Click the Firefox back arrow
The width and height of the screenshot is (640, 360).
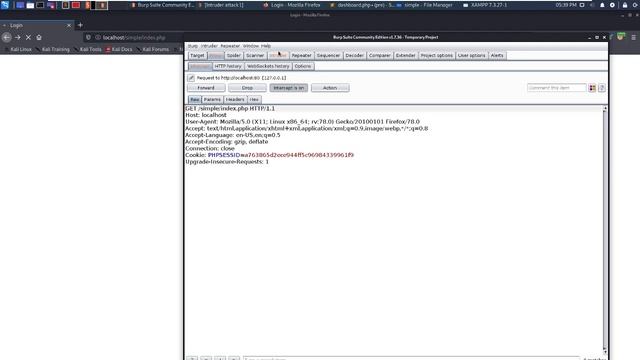point(7,37)
